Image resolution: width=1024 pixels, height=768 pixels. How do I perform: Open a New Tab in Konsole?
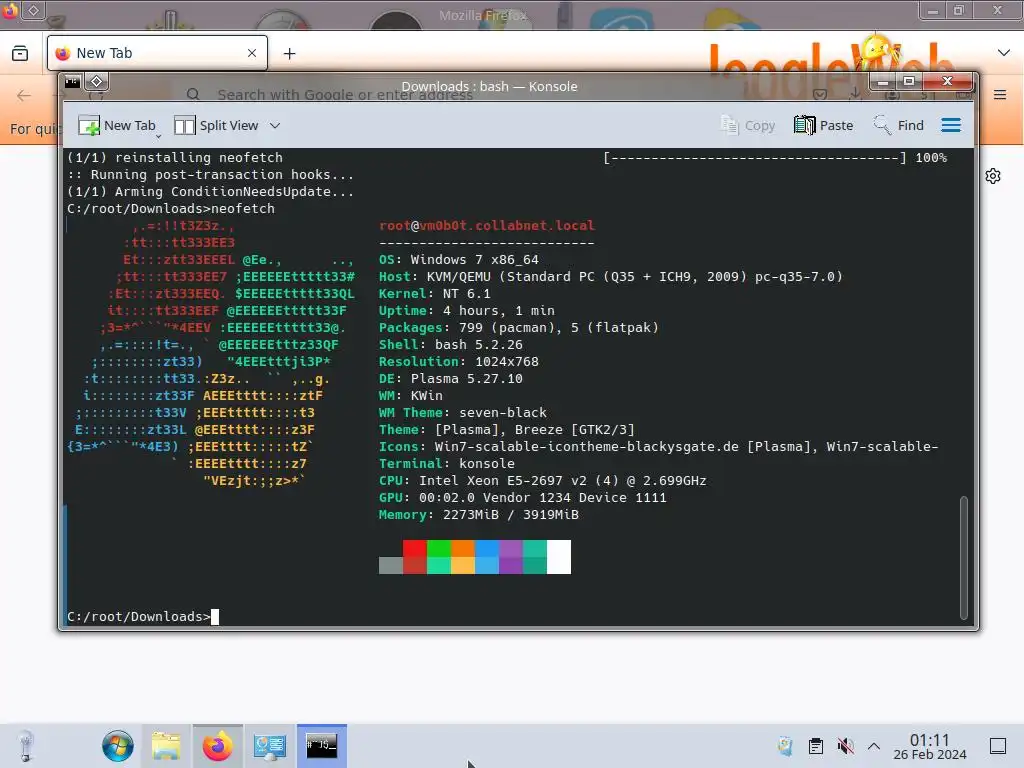(x=117, y=125)
